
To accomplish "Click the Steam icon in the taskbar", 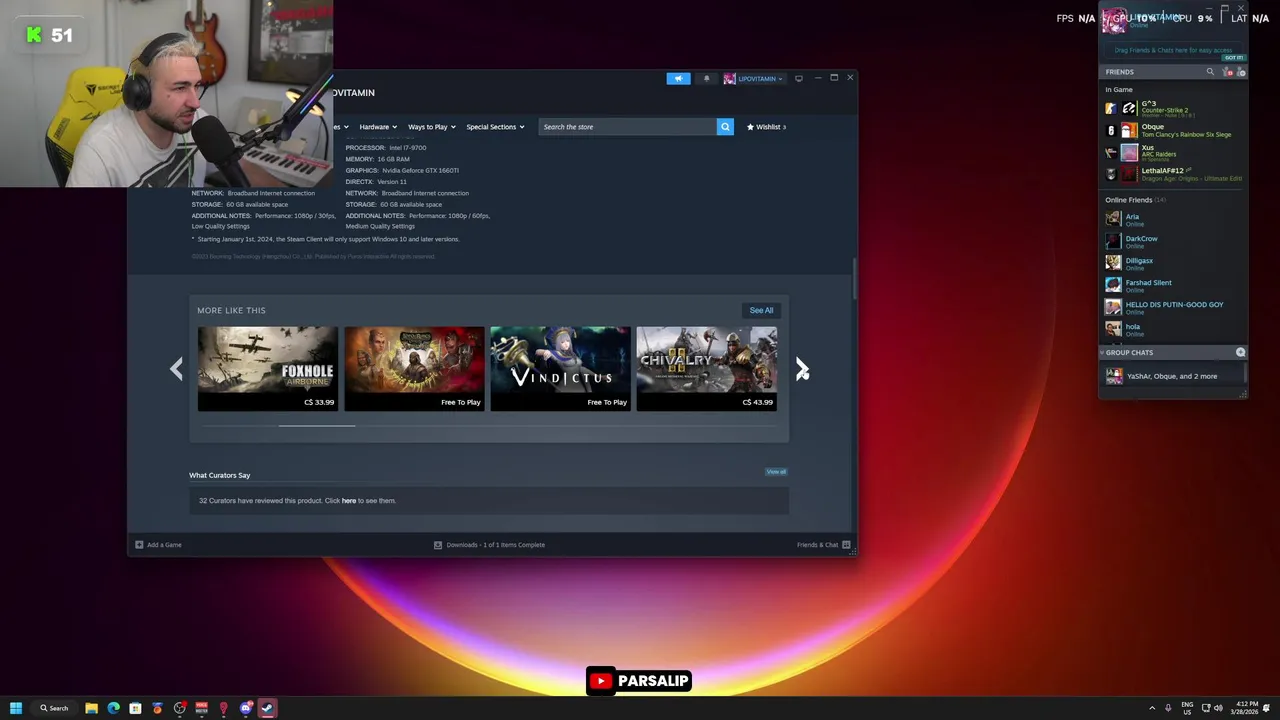I will click(x=267, y=708).
